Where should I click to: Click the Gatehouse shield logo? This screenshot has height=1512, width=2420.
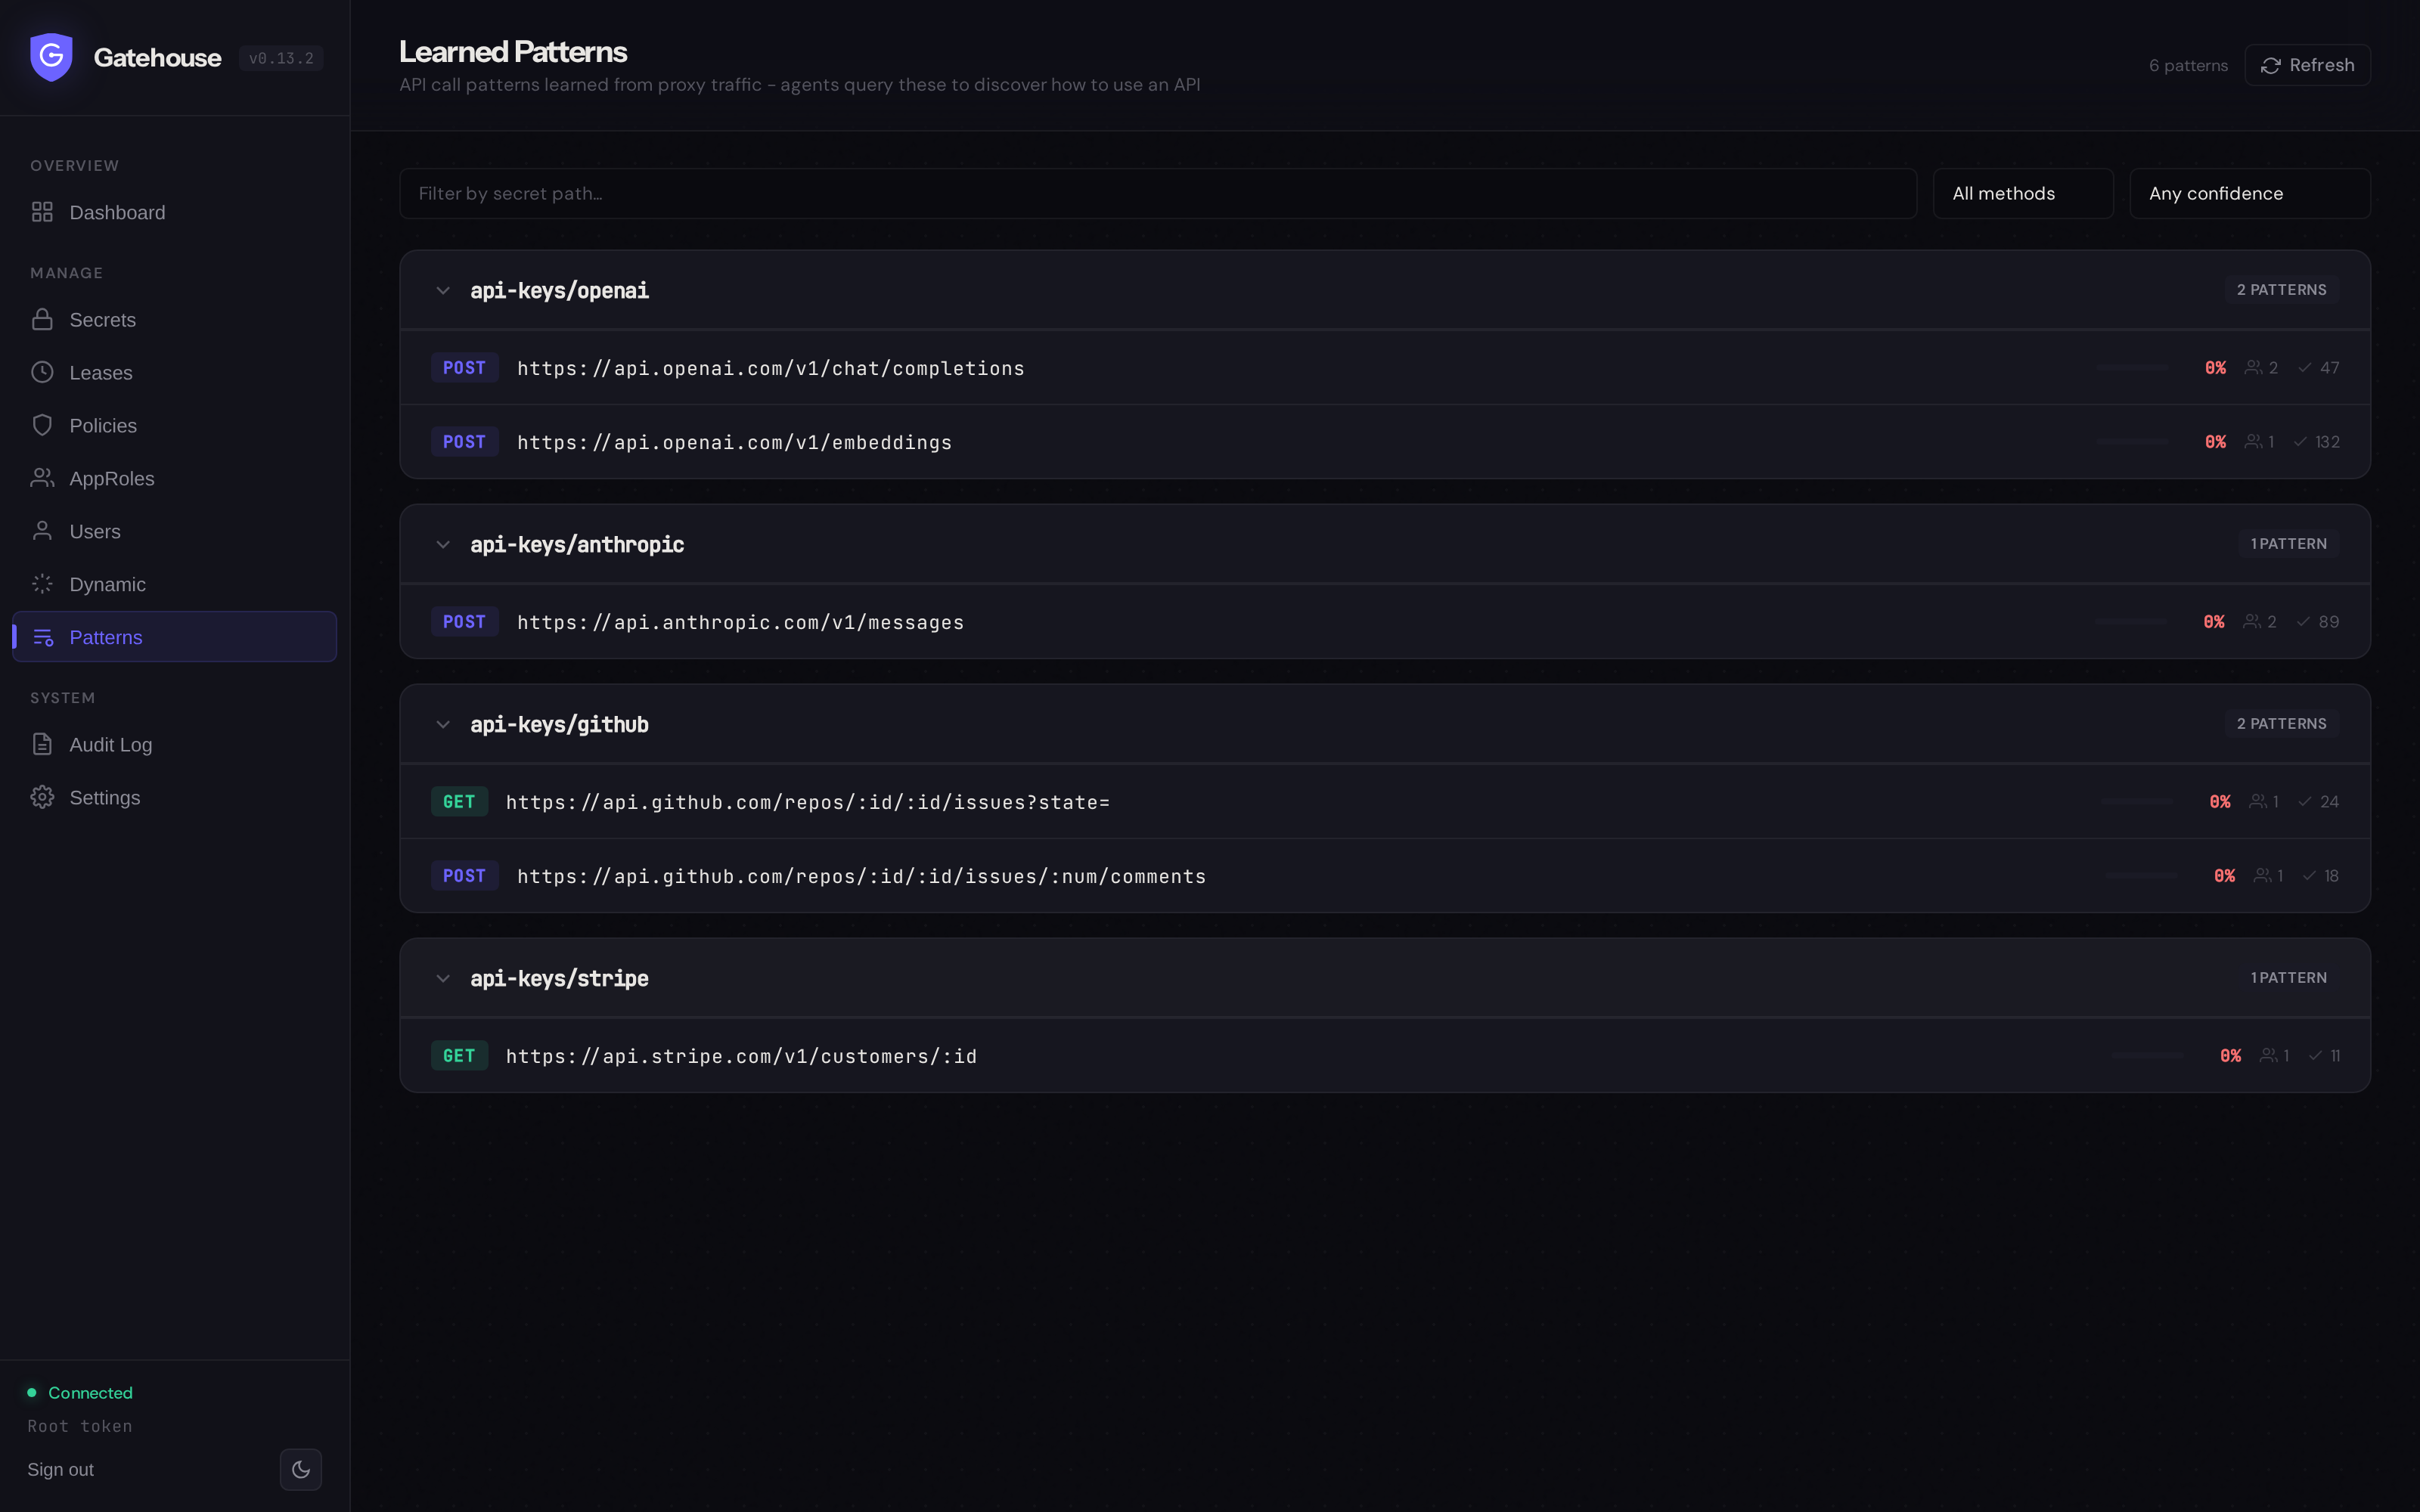pos(51,57)
